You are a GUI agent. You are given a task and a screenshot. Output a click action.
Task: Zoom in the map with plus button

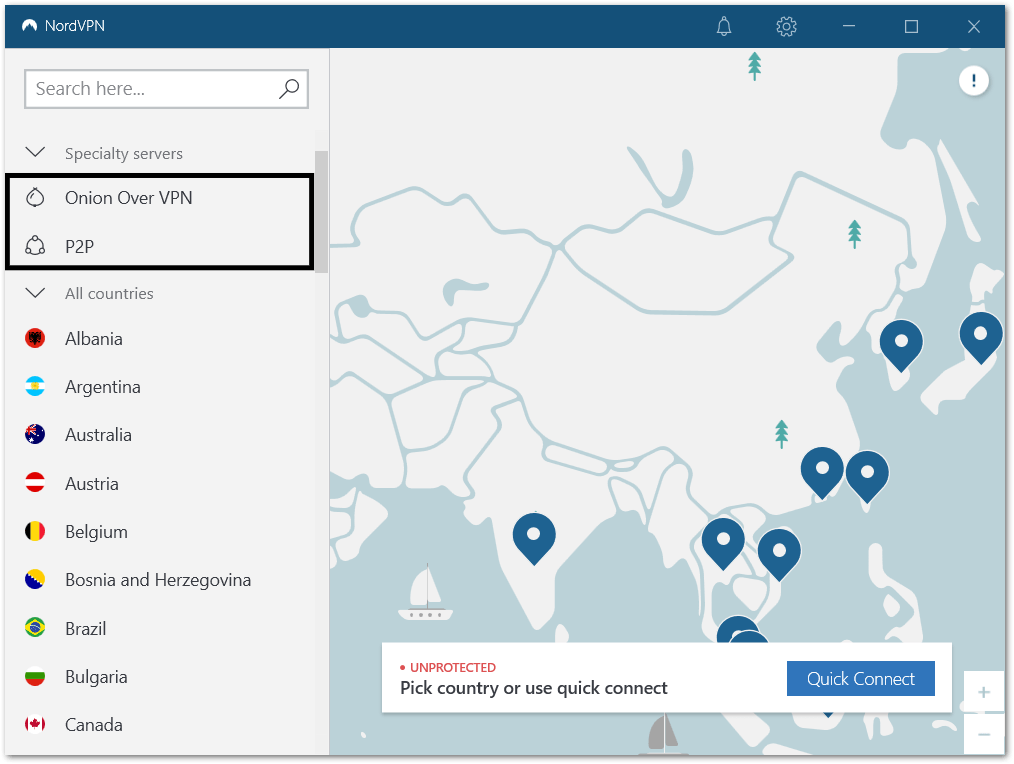pyautogui.click(x=984, y=692)
